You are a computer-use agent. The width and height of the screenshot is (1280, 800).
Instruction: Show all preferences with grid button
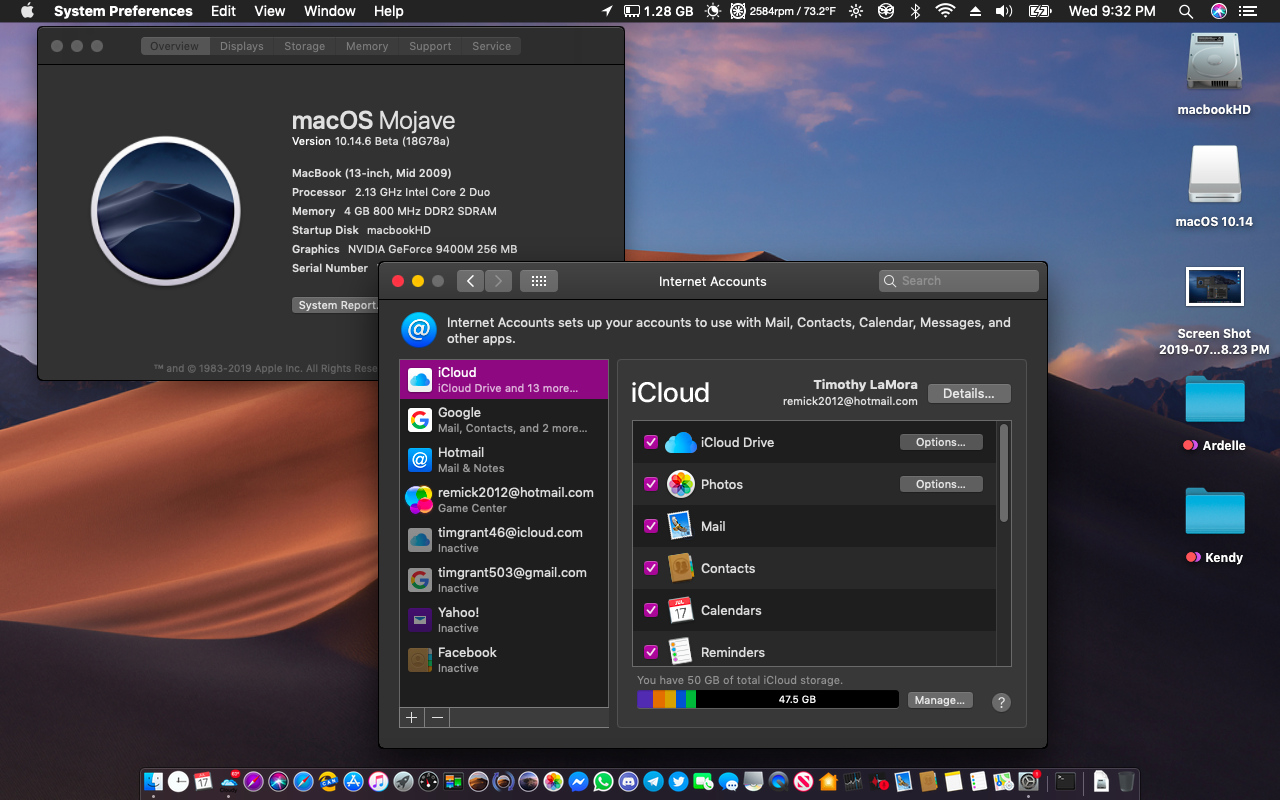[538, 281]
